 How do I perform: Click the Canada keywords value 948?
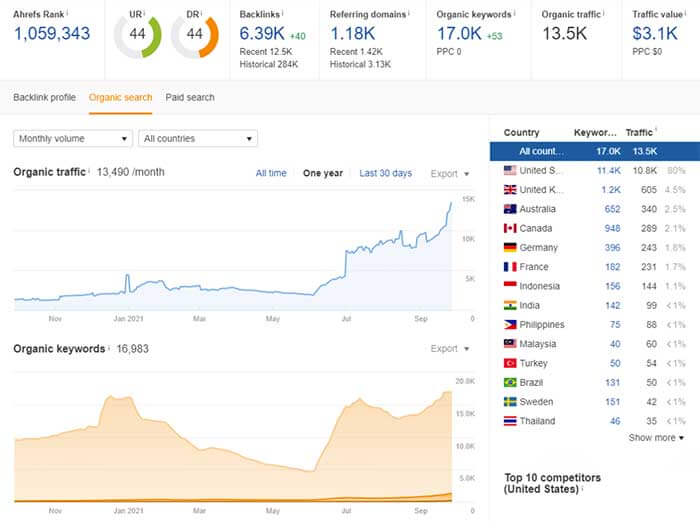pos(612,228)
